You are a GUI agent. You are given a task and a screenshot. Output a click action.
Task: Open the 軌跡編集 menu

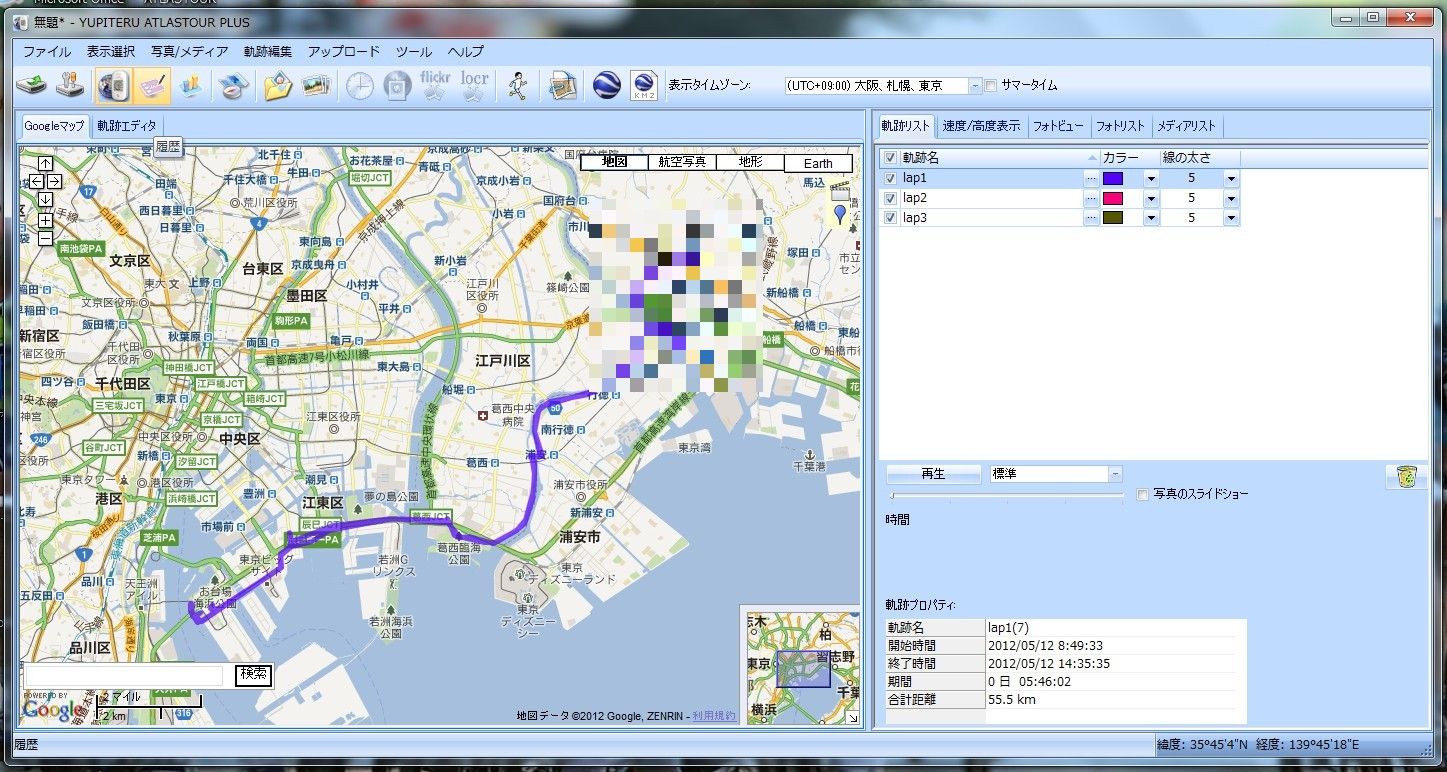point(268,52)
